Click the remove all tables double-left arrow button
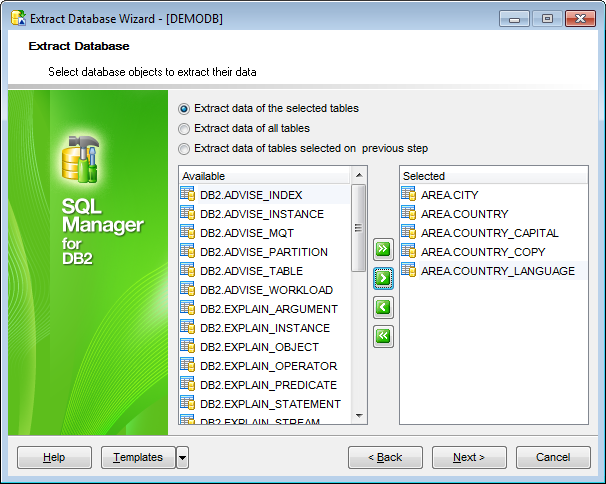This screenshot has height=484, width=606. pos(383,336)
